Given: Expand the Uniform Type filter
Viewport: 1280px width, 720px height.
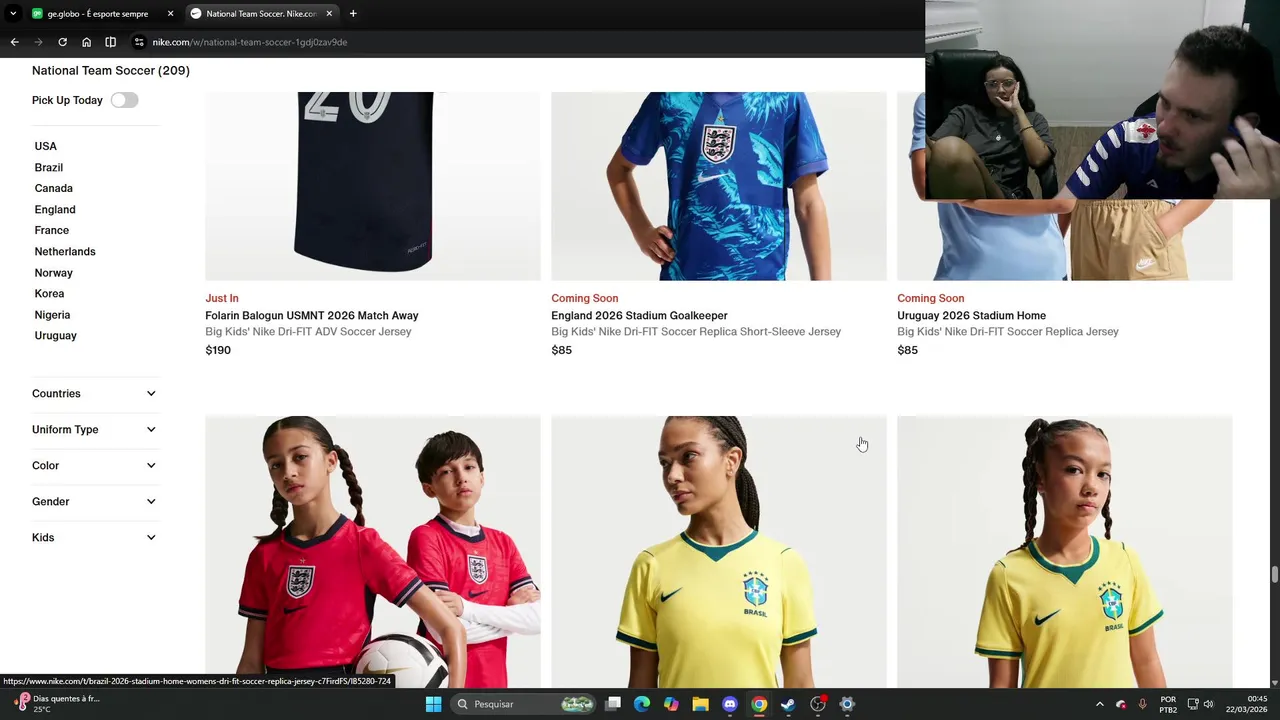Looking at the screenshot, I should (94, 429).
